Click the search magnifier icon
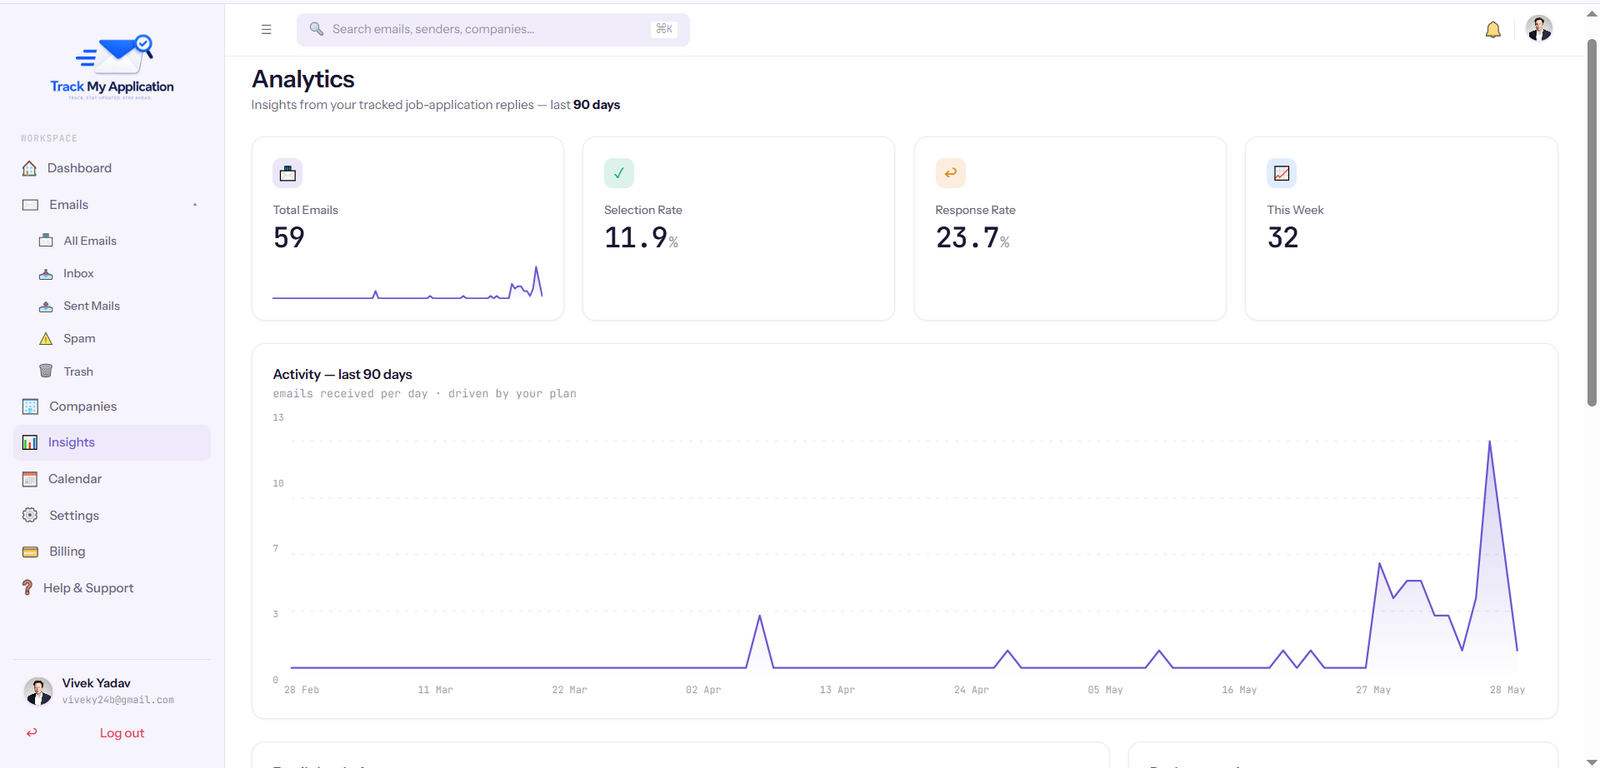1600x768 pixels. pos(317,29)
